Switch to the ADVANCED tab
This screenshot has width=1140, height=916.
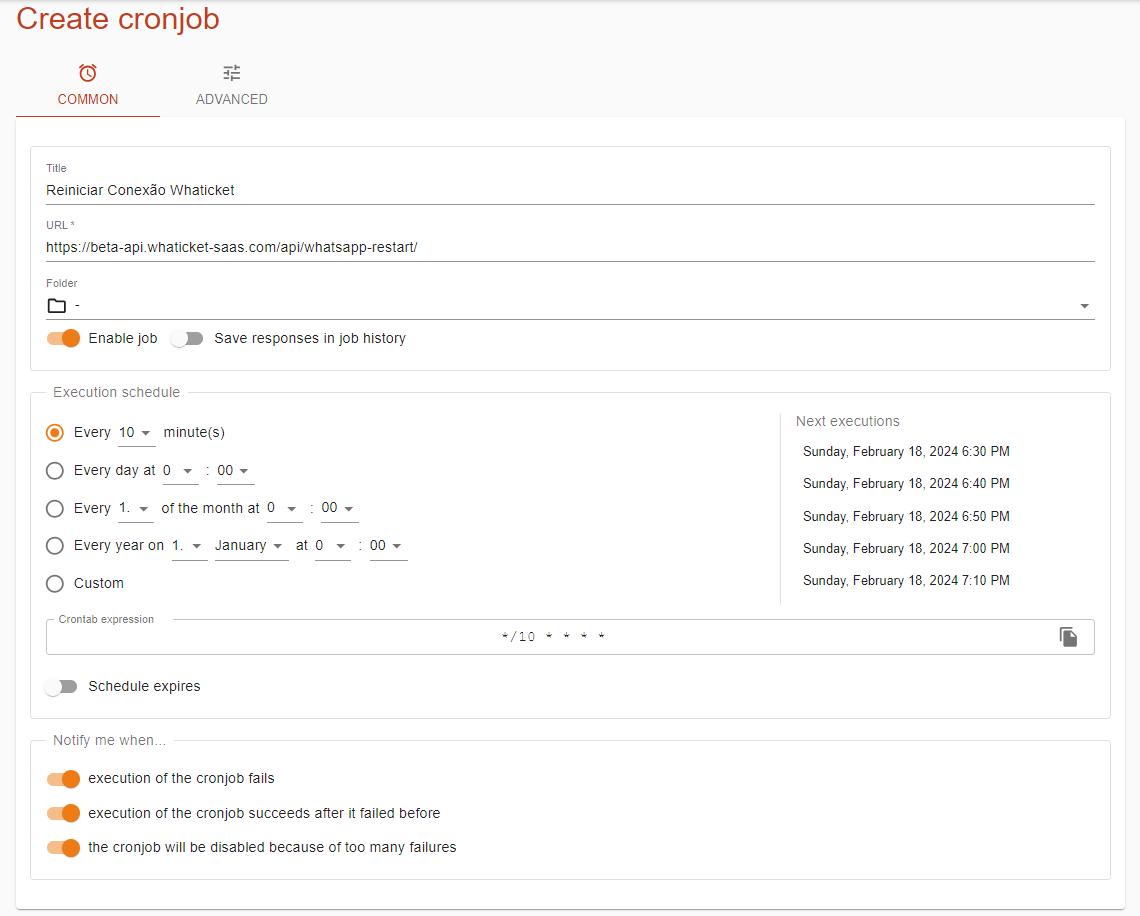232,88
